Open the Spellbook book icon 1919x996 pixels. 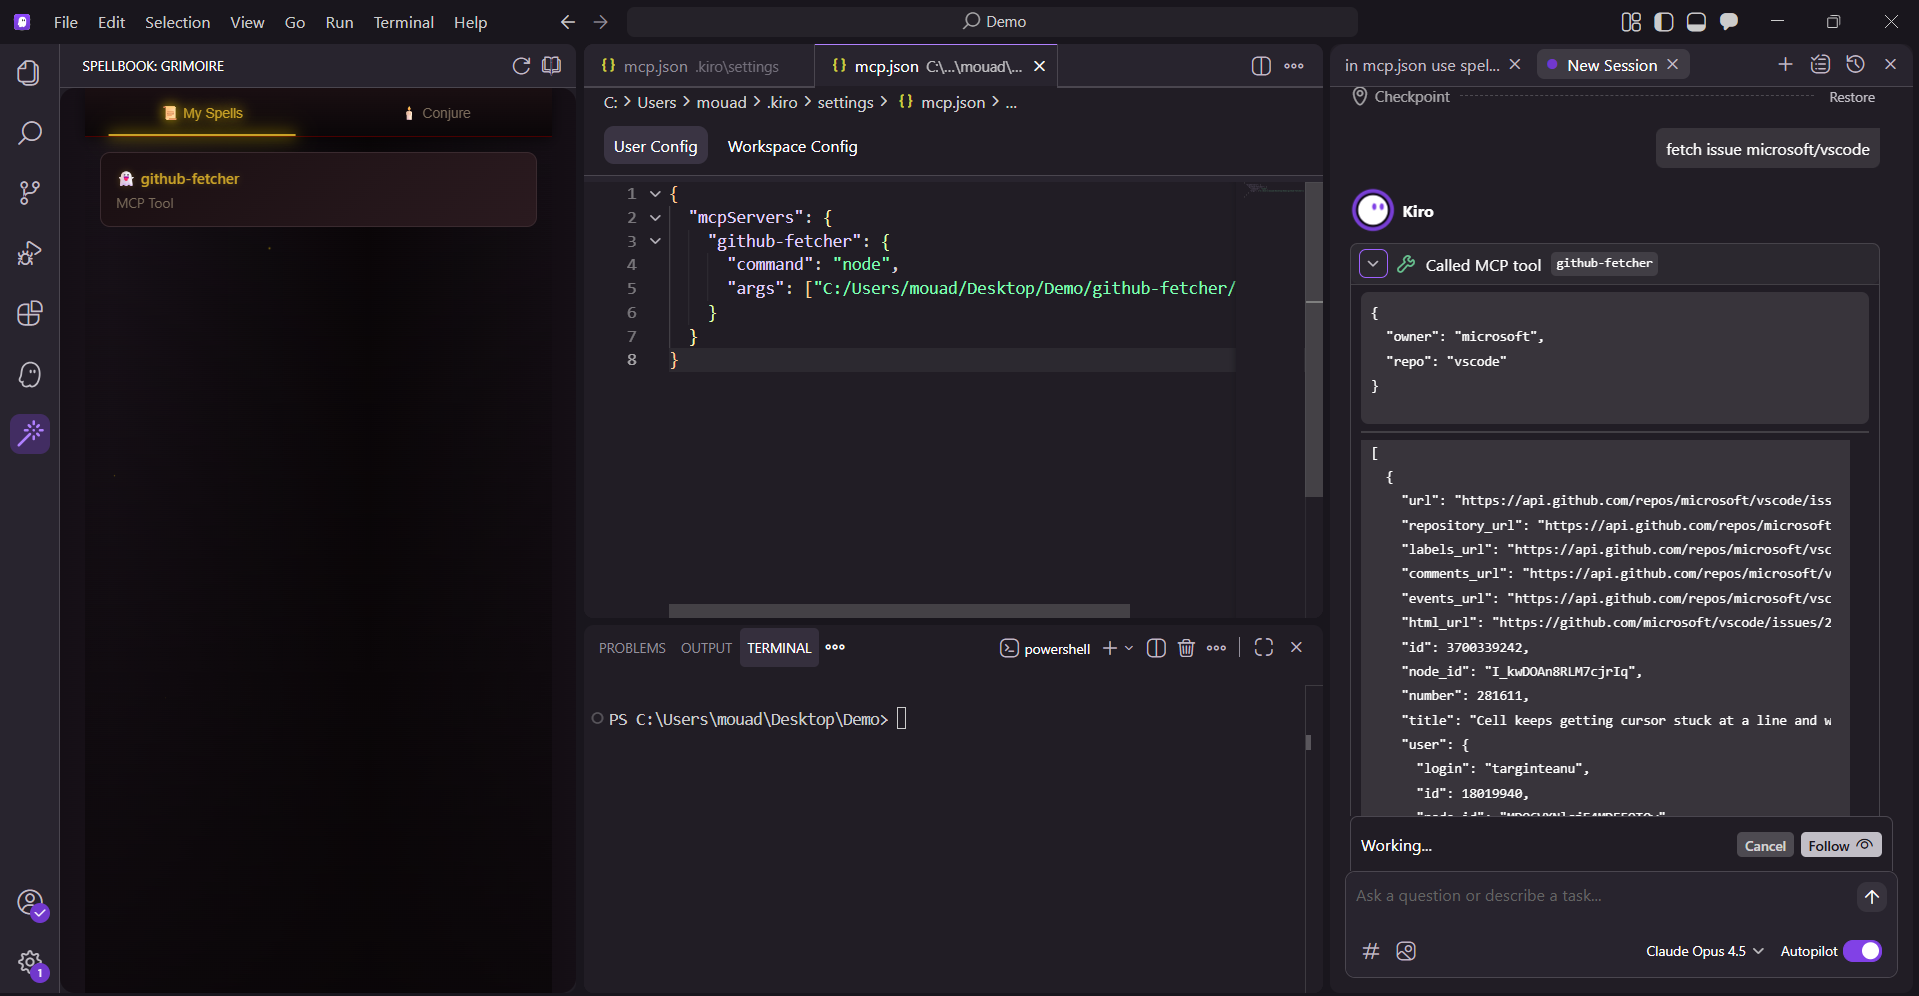point(551,66)
